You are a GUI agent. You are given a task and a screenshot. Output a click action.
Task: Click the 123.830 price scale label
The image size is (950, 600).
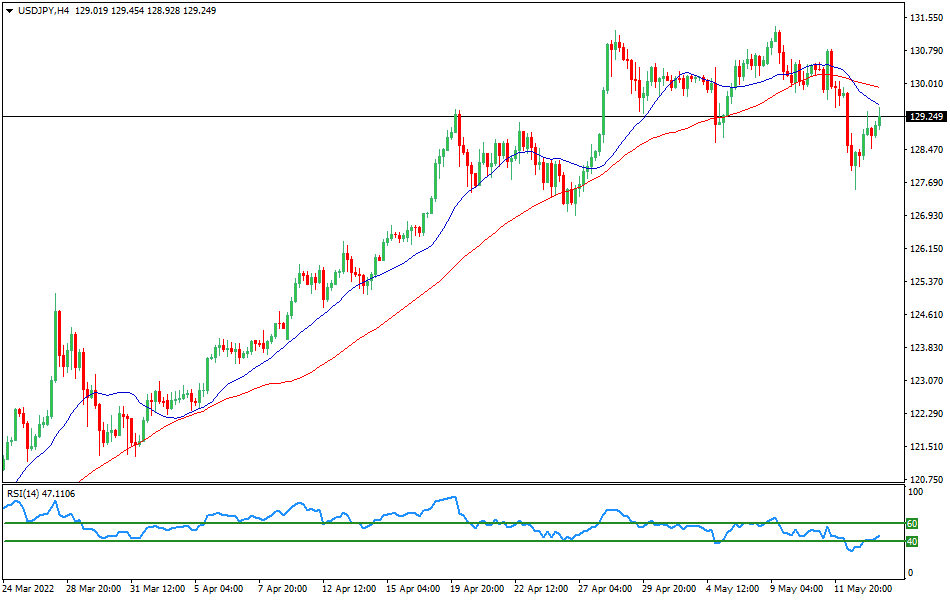click(924, 348)
